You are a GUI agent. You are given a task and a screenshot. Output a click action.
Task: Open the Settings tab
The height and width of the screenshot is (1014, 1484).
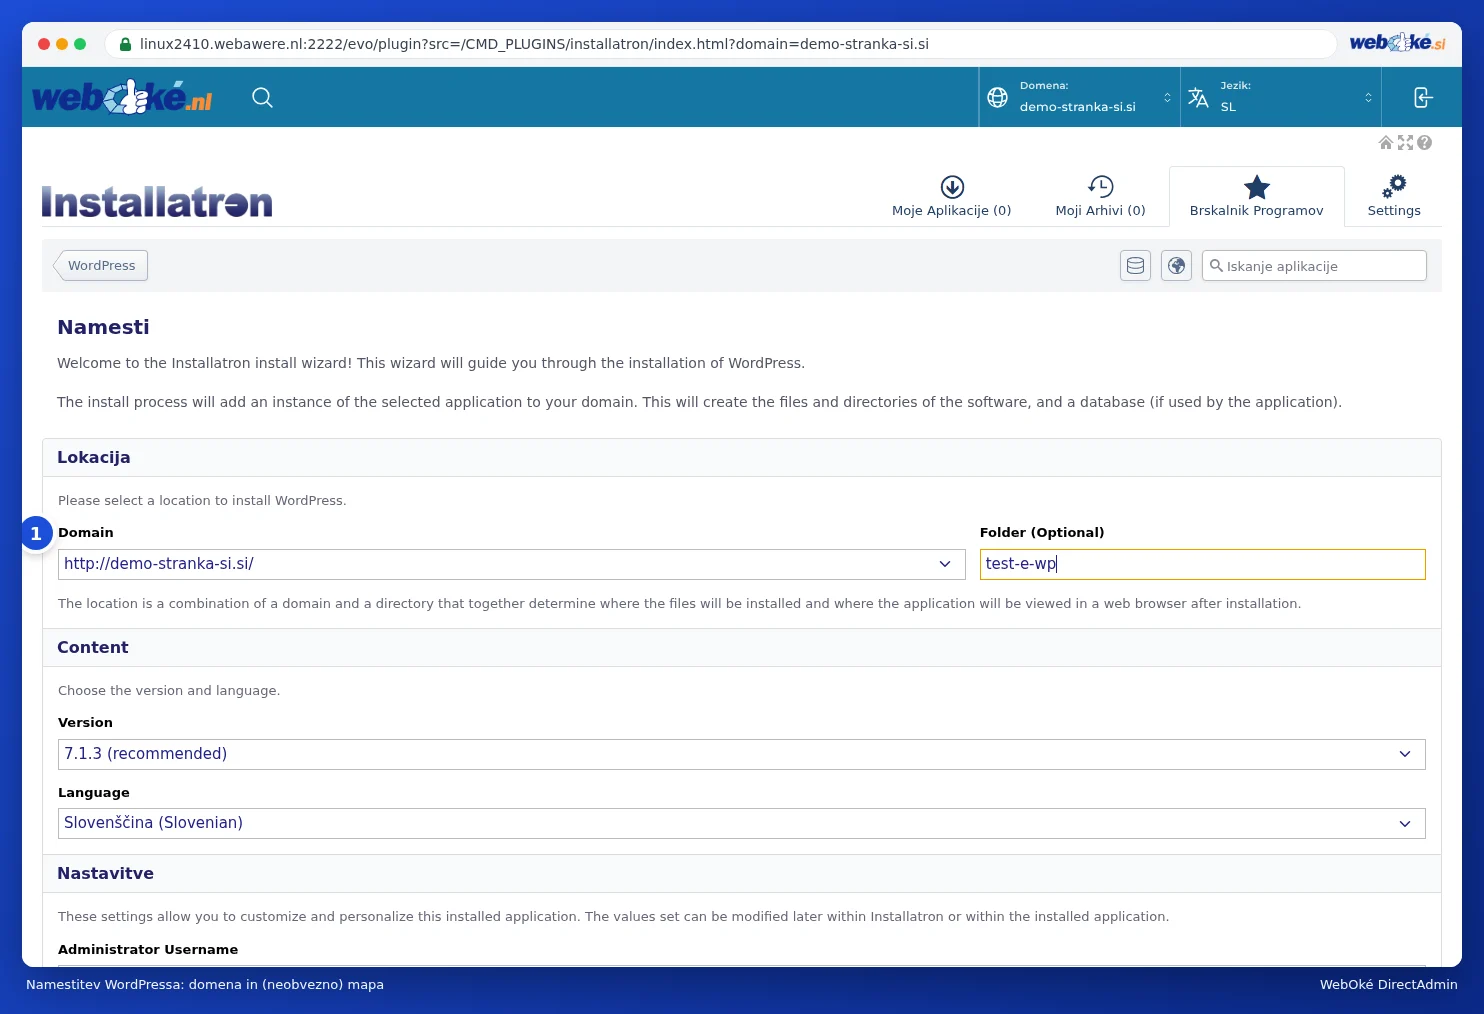tap(1394, 196)
